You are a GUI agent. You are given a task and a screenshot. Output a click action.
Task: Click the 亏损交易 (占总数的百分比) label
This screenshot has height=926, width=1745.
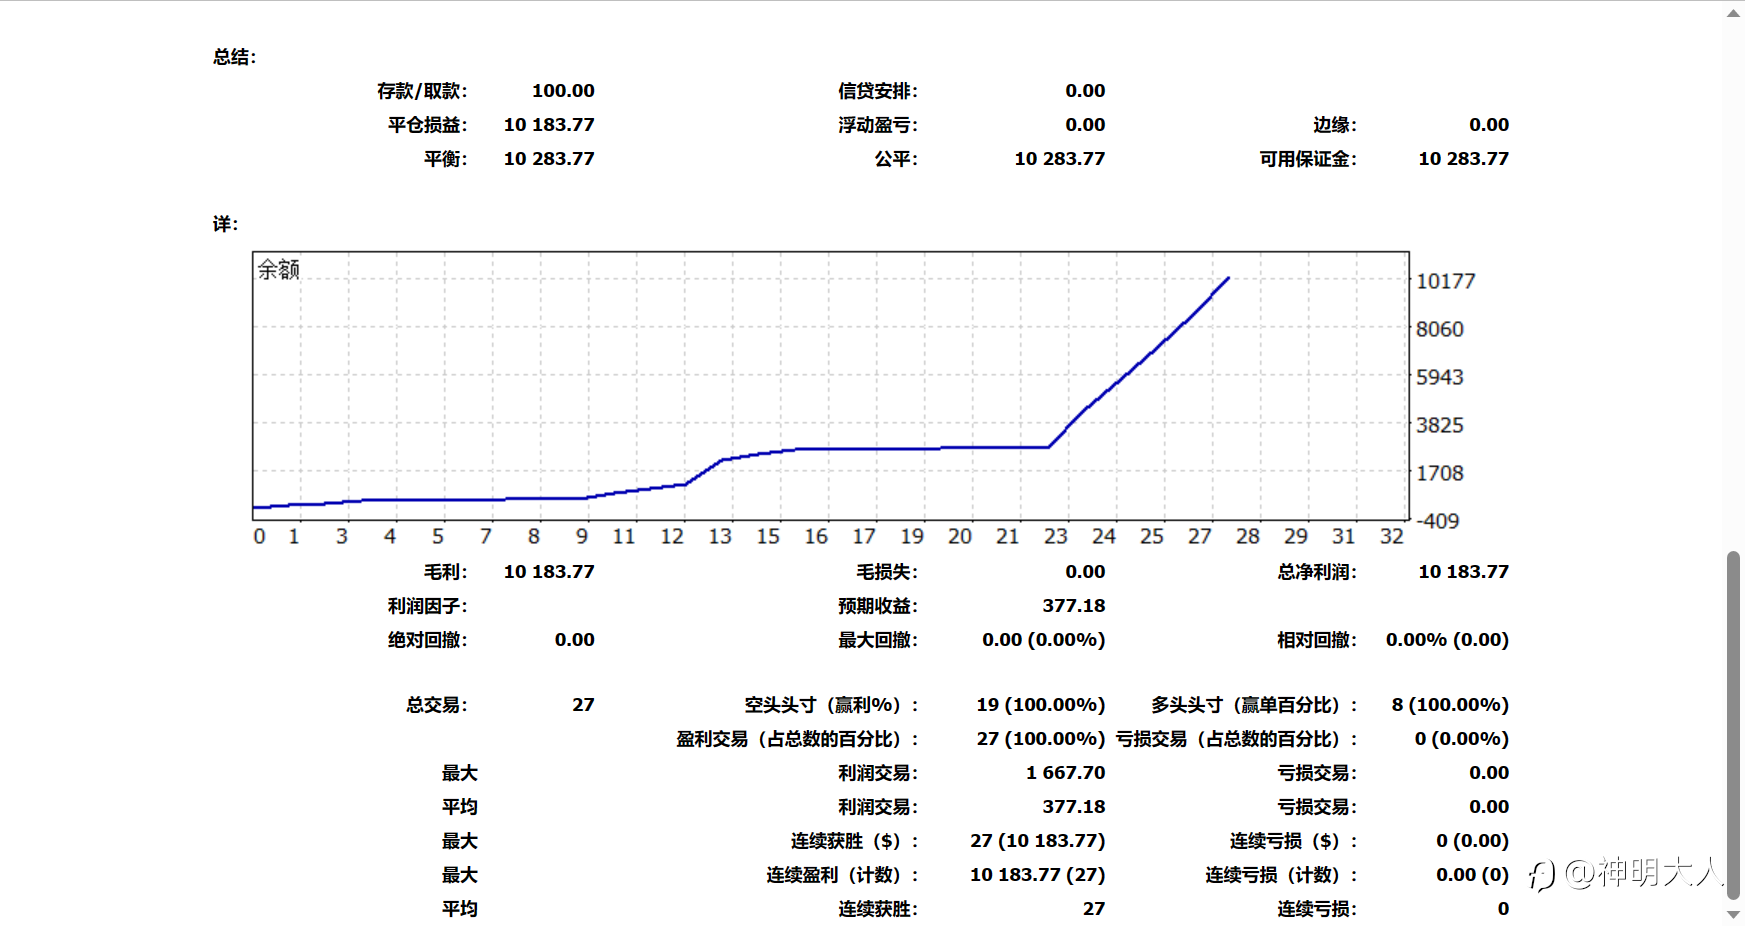pyautogui.click(x=1237, y=739)
